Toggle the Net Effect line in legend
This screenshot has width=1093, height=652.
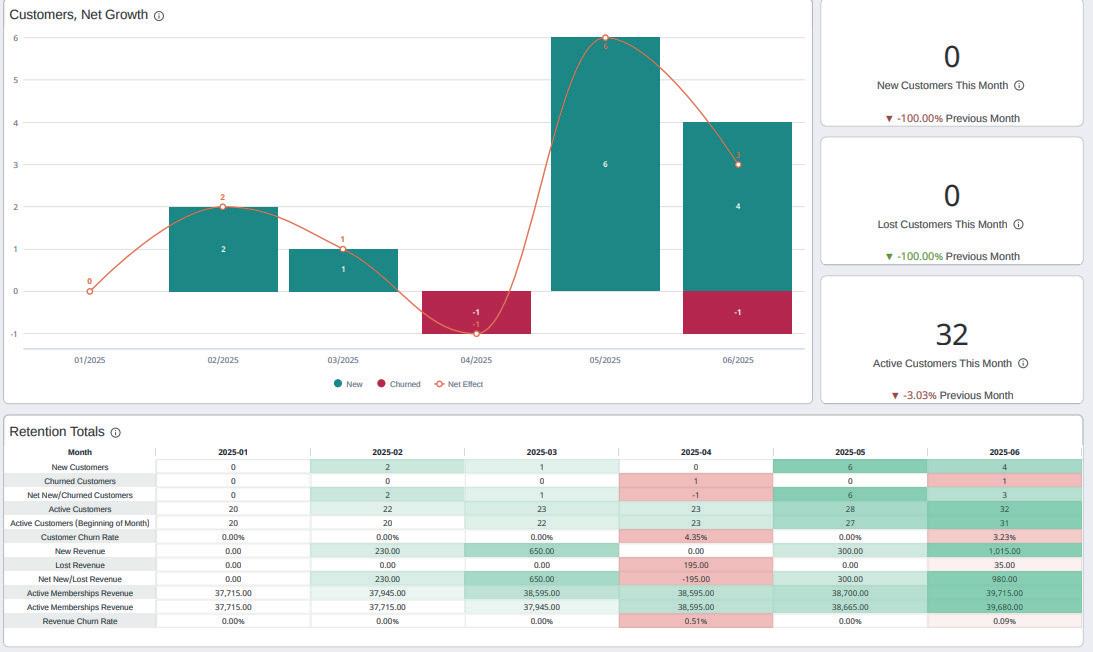(x=459, y=384)
